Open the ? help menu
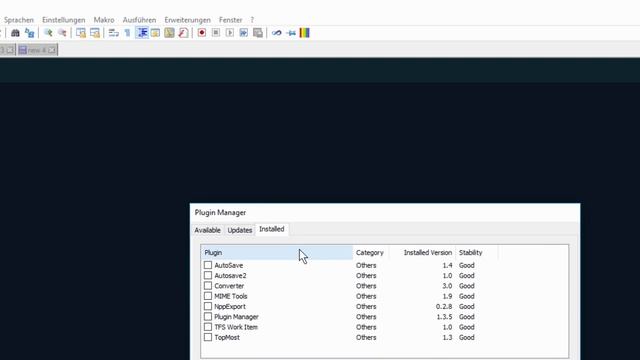 [x=252, y=20]
